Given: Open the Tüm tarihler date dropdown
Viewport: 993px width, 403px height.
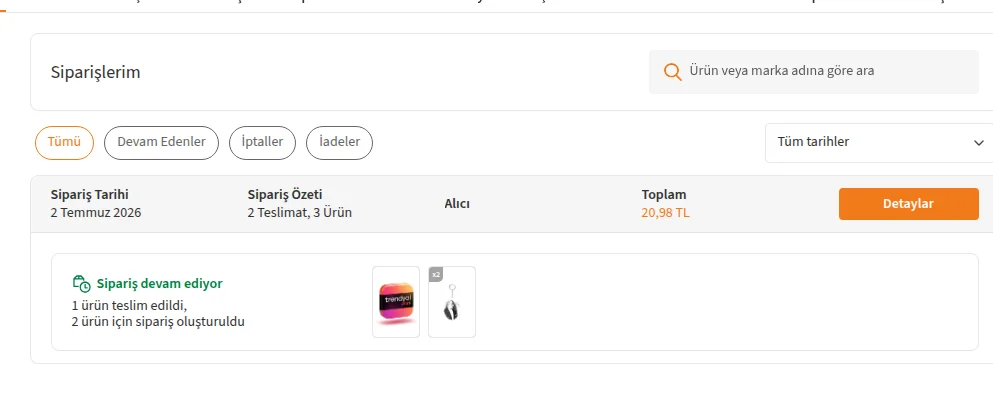Looking at the screenshot, I should click(879, 143).
